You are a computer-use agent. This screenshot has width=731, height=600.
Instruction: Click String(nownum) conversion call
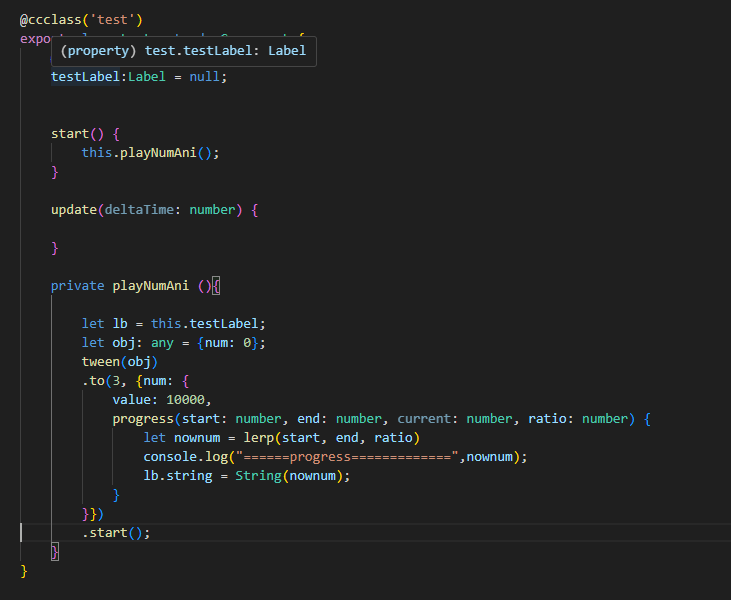click(289, 476)
